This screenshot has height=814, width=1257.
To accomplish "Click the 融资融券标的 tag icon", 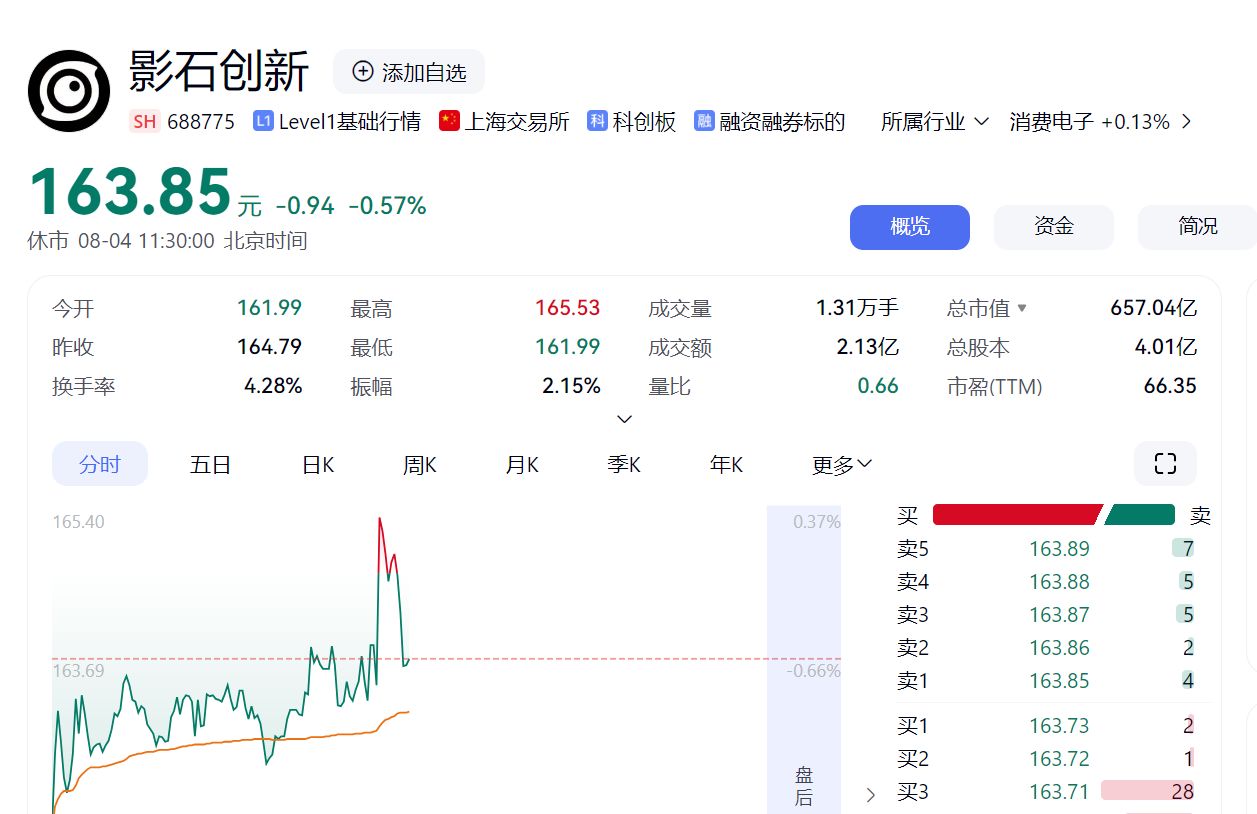I will click(704, 122).
